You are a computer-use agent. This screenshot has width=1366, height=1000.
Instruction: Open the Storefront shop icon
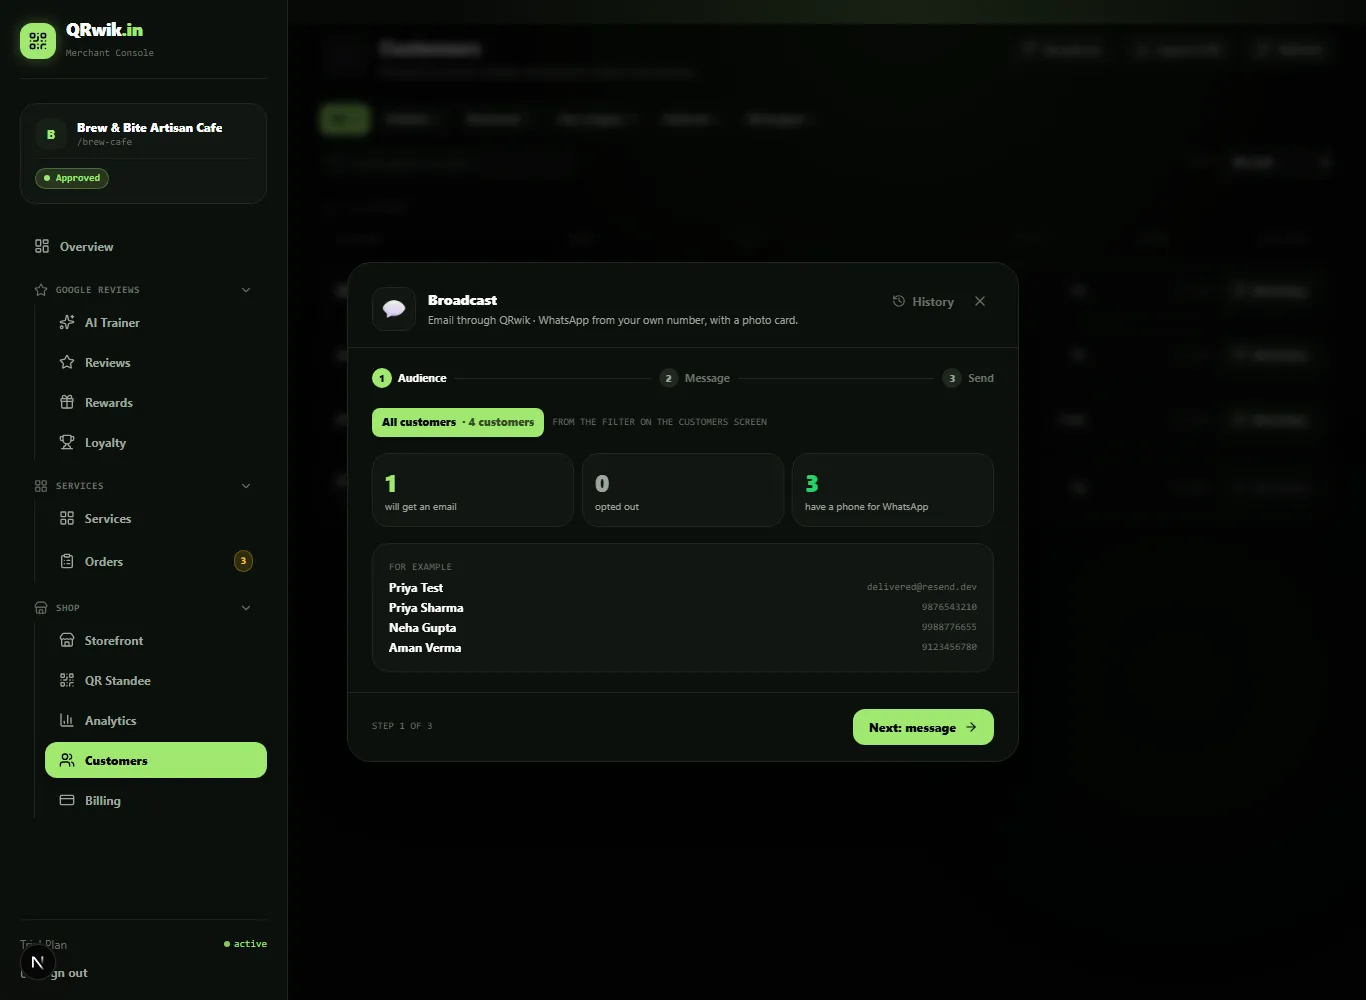pyautogui.click(x=67, y=641)
